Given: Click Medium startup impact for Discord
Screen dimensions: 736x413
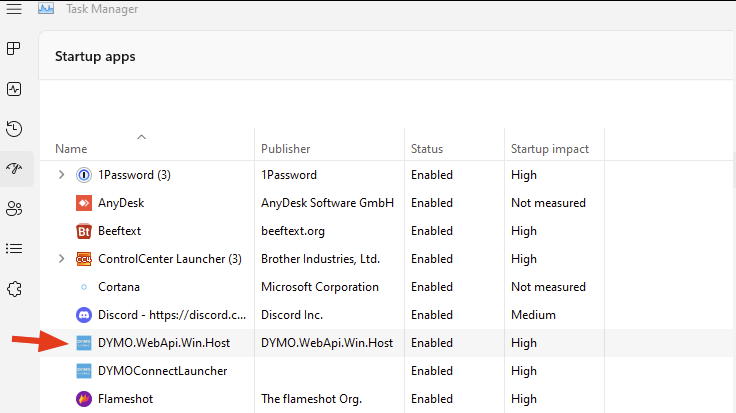Looking at the screenshot, I should coord(533,315).
